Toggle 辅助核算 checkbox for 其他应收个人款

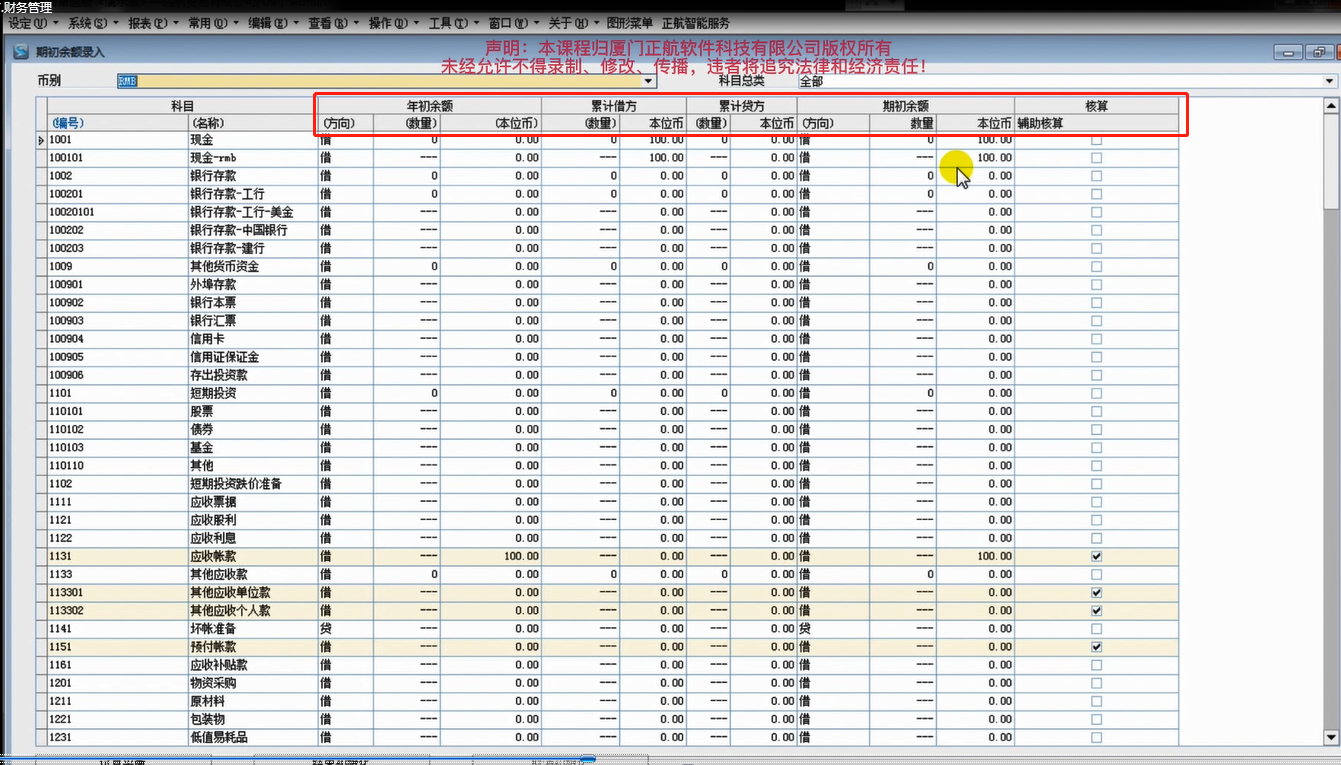pyautogui.click(x=1097, y=611)
